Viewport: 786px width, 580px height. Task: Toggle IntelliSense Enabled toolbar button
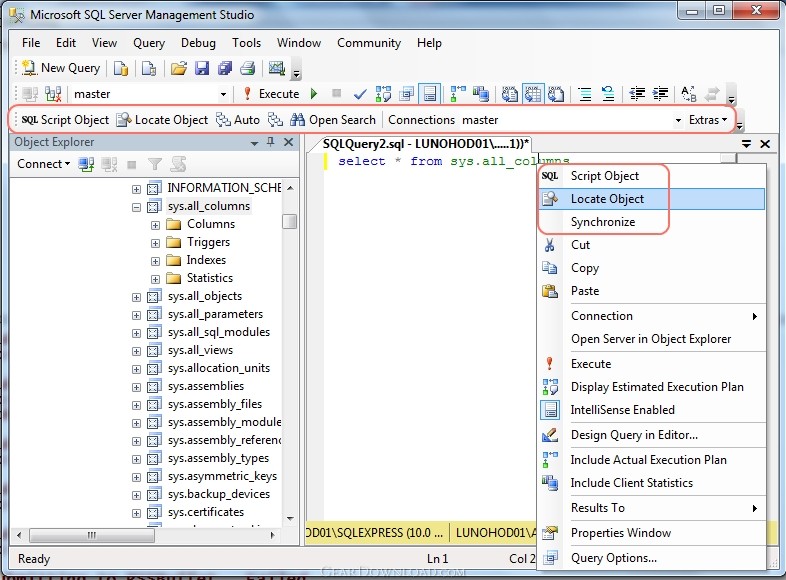430,94
